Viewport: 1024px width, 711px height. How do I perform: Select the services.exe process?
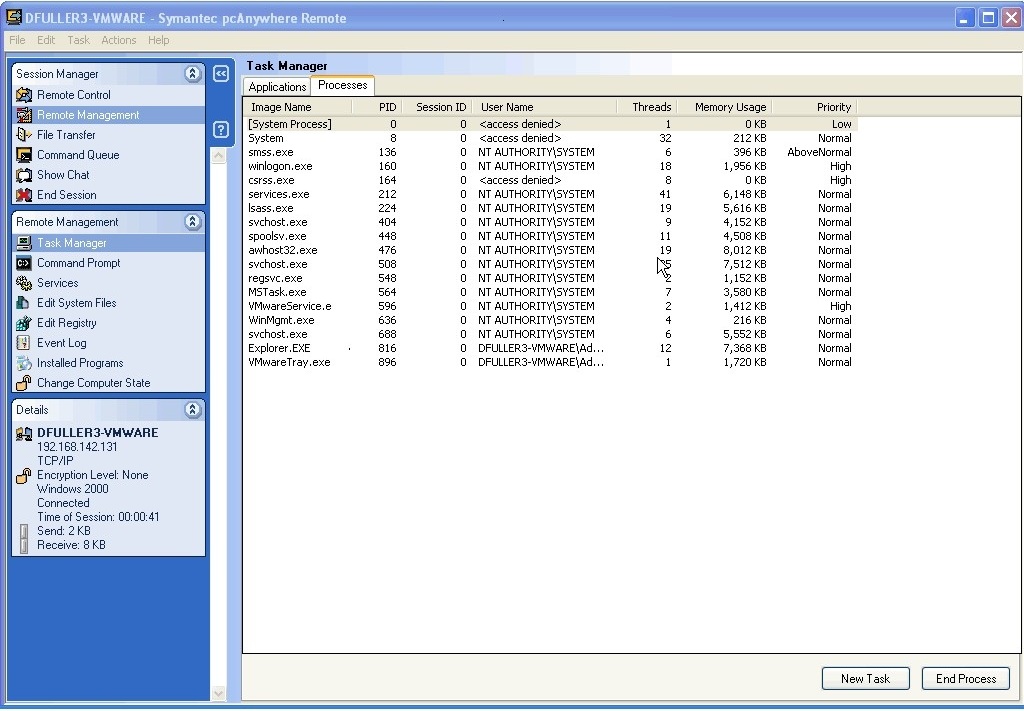click(x=551, y=194)
